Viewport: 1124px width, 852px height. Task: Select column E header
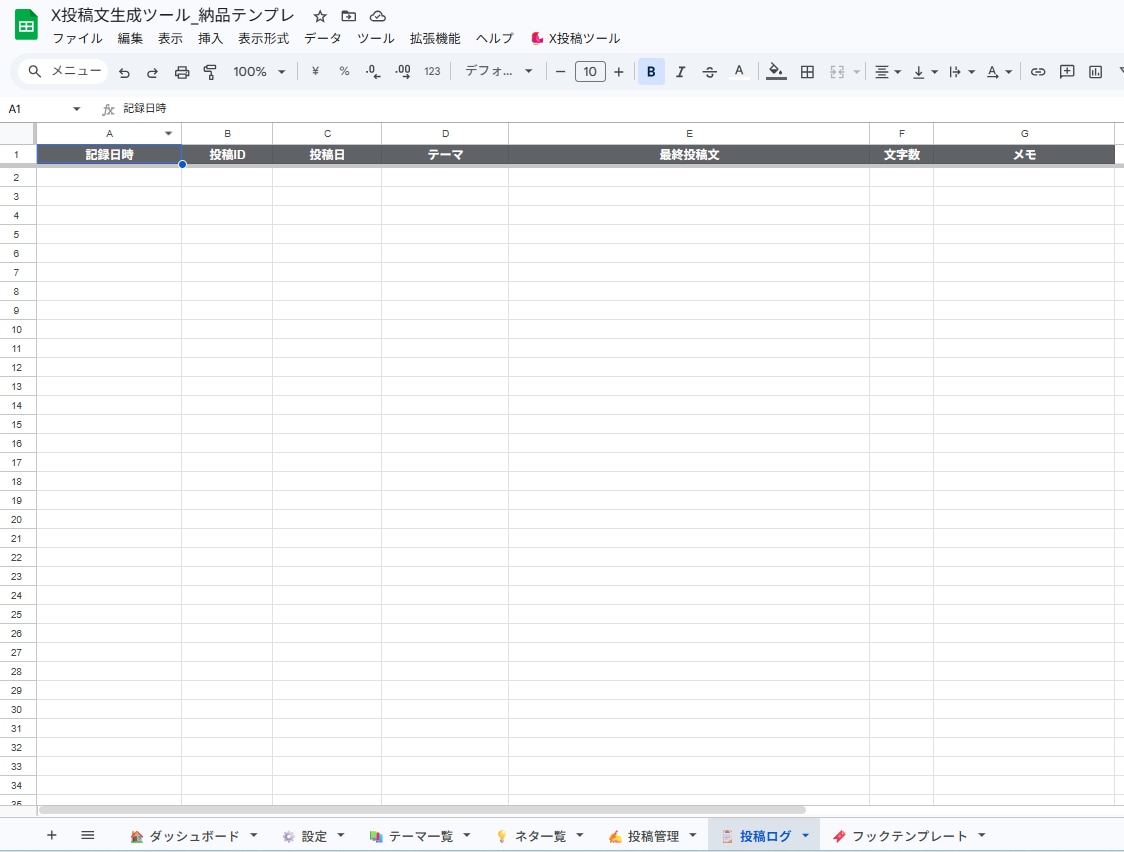[x=689, y=133]
